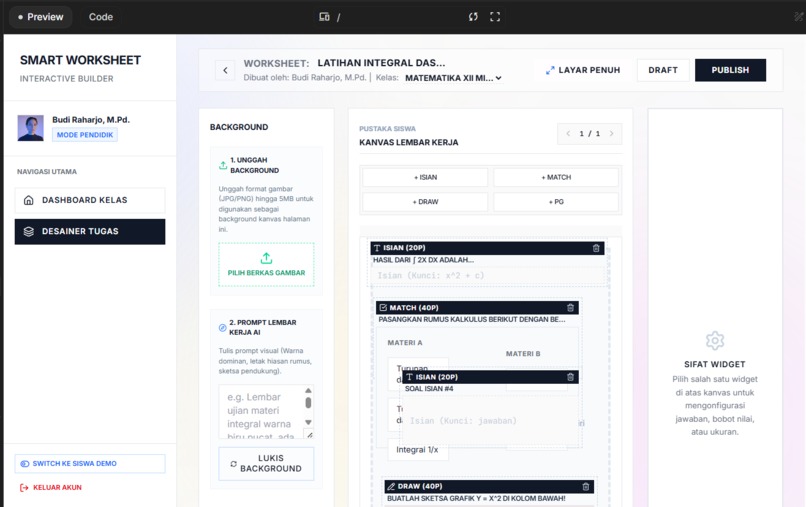
Task: Click the PUBLISH button
Action: click(x=730, y=70)
